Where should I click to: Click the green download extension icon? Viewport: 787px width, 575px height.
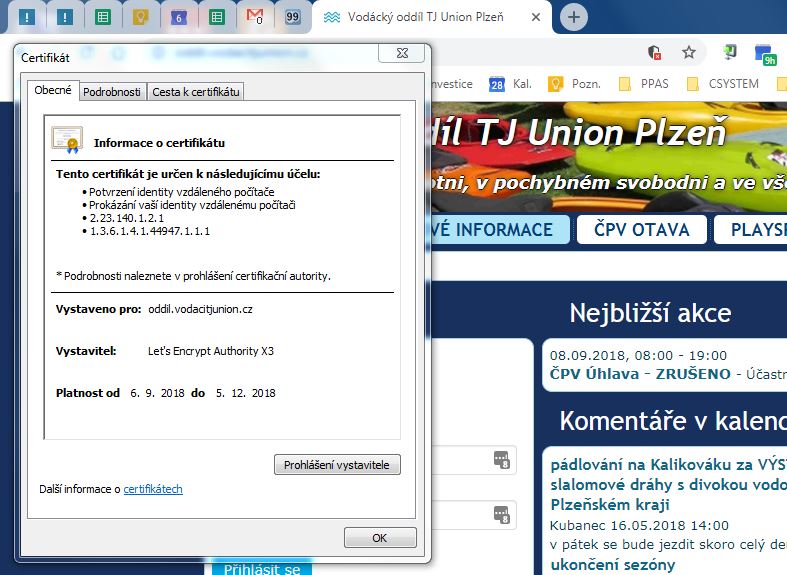coord(731,53)
